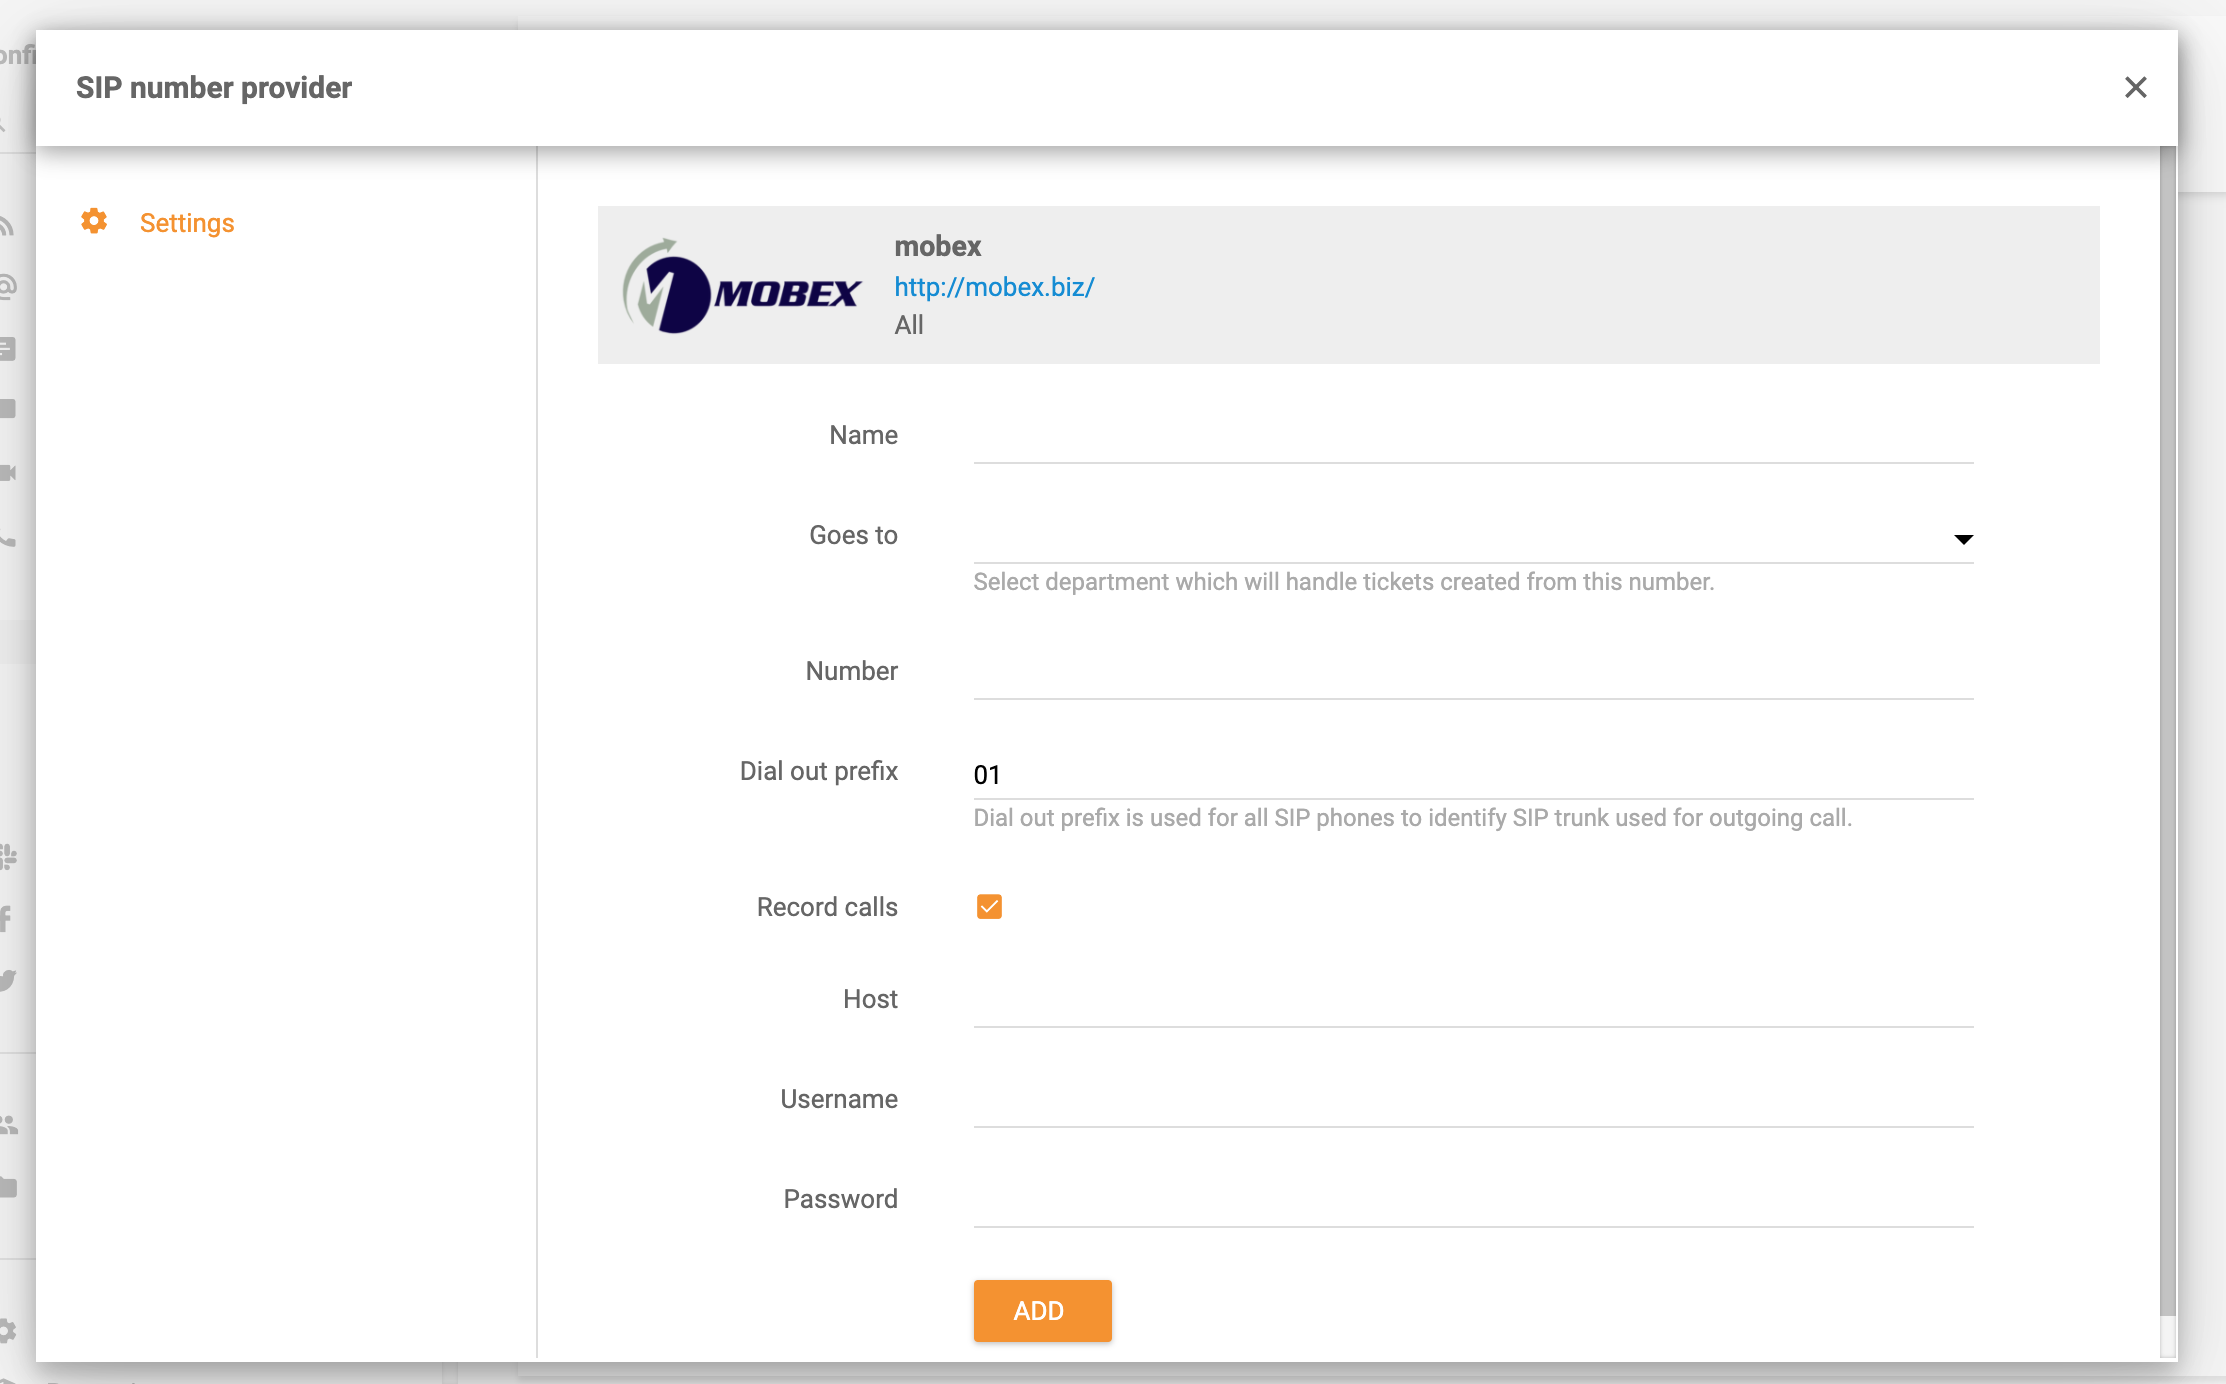Click the Mobex provider logo
The width and height of the screenshot is (2226, 1384).
744,287
